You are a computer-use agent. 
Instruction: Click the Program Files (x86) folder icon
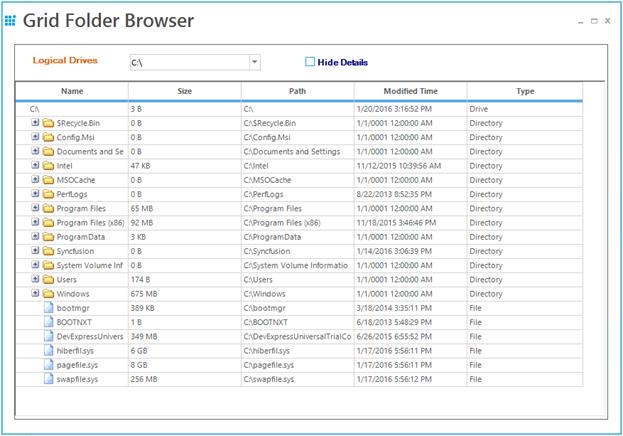tap(48, 223)
